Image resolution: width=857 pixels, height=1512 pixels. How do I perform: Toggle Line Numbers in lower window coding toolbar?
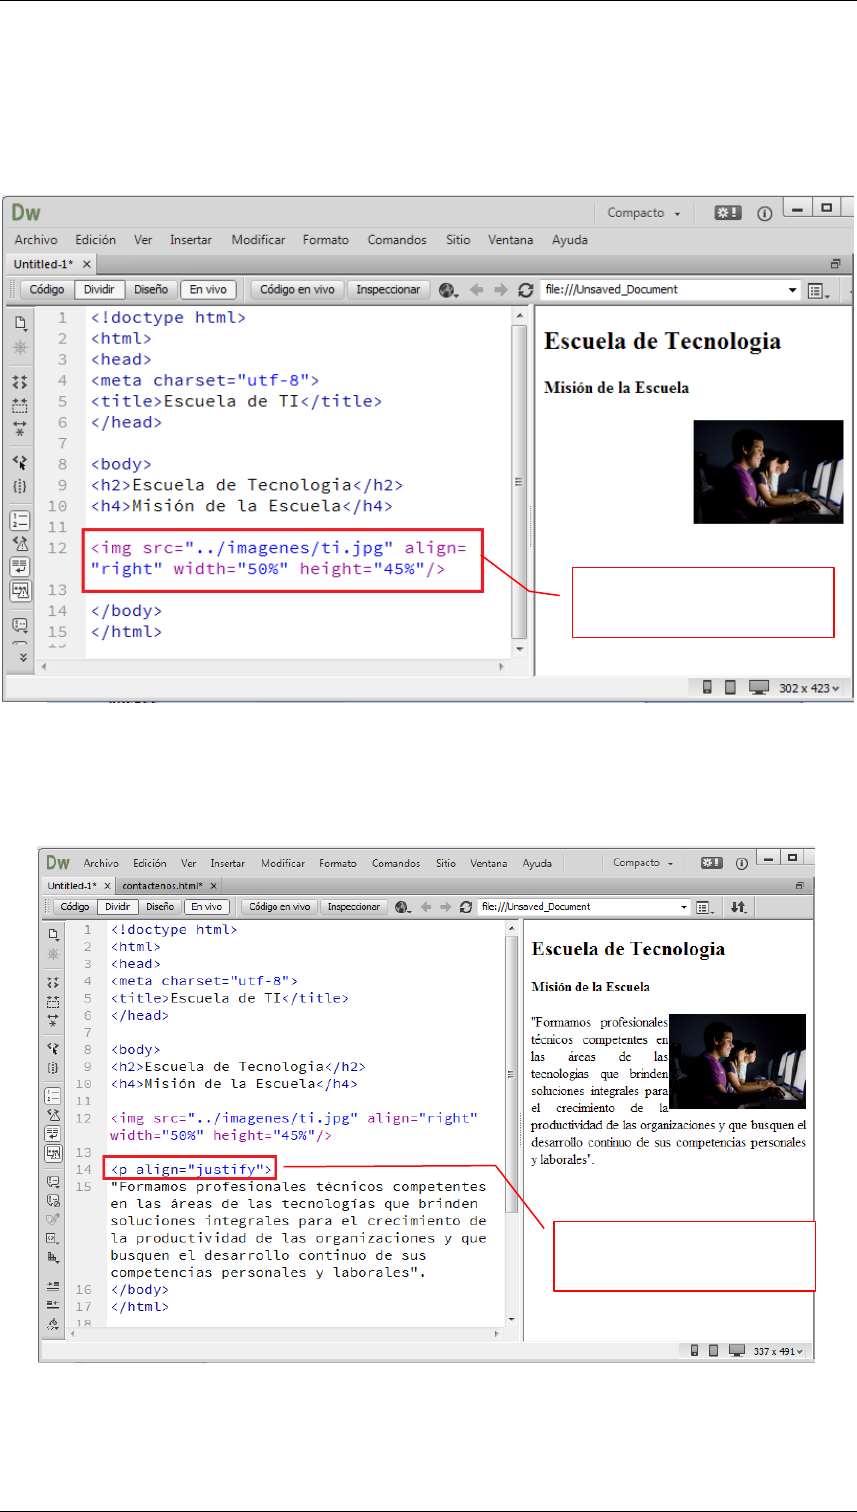point(53,1096)
